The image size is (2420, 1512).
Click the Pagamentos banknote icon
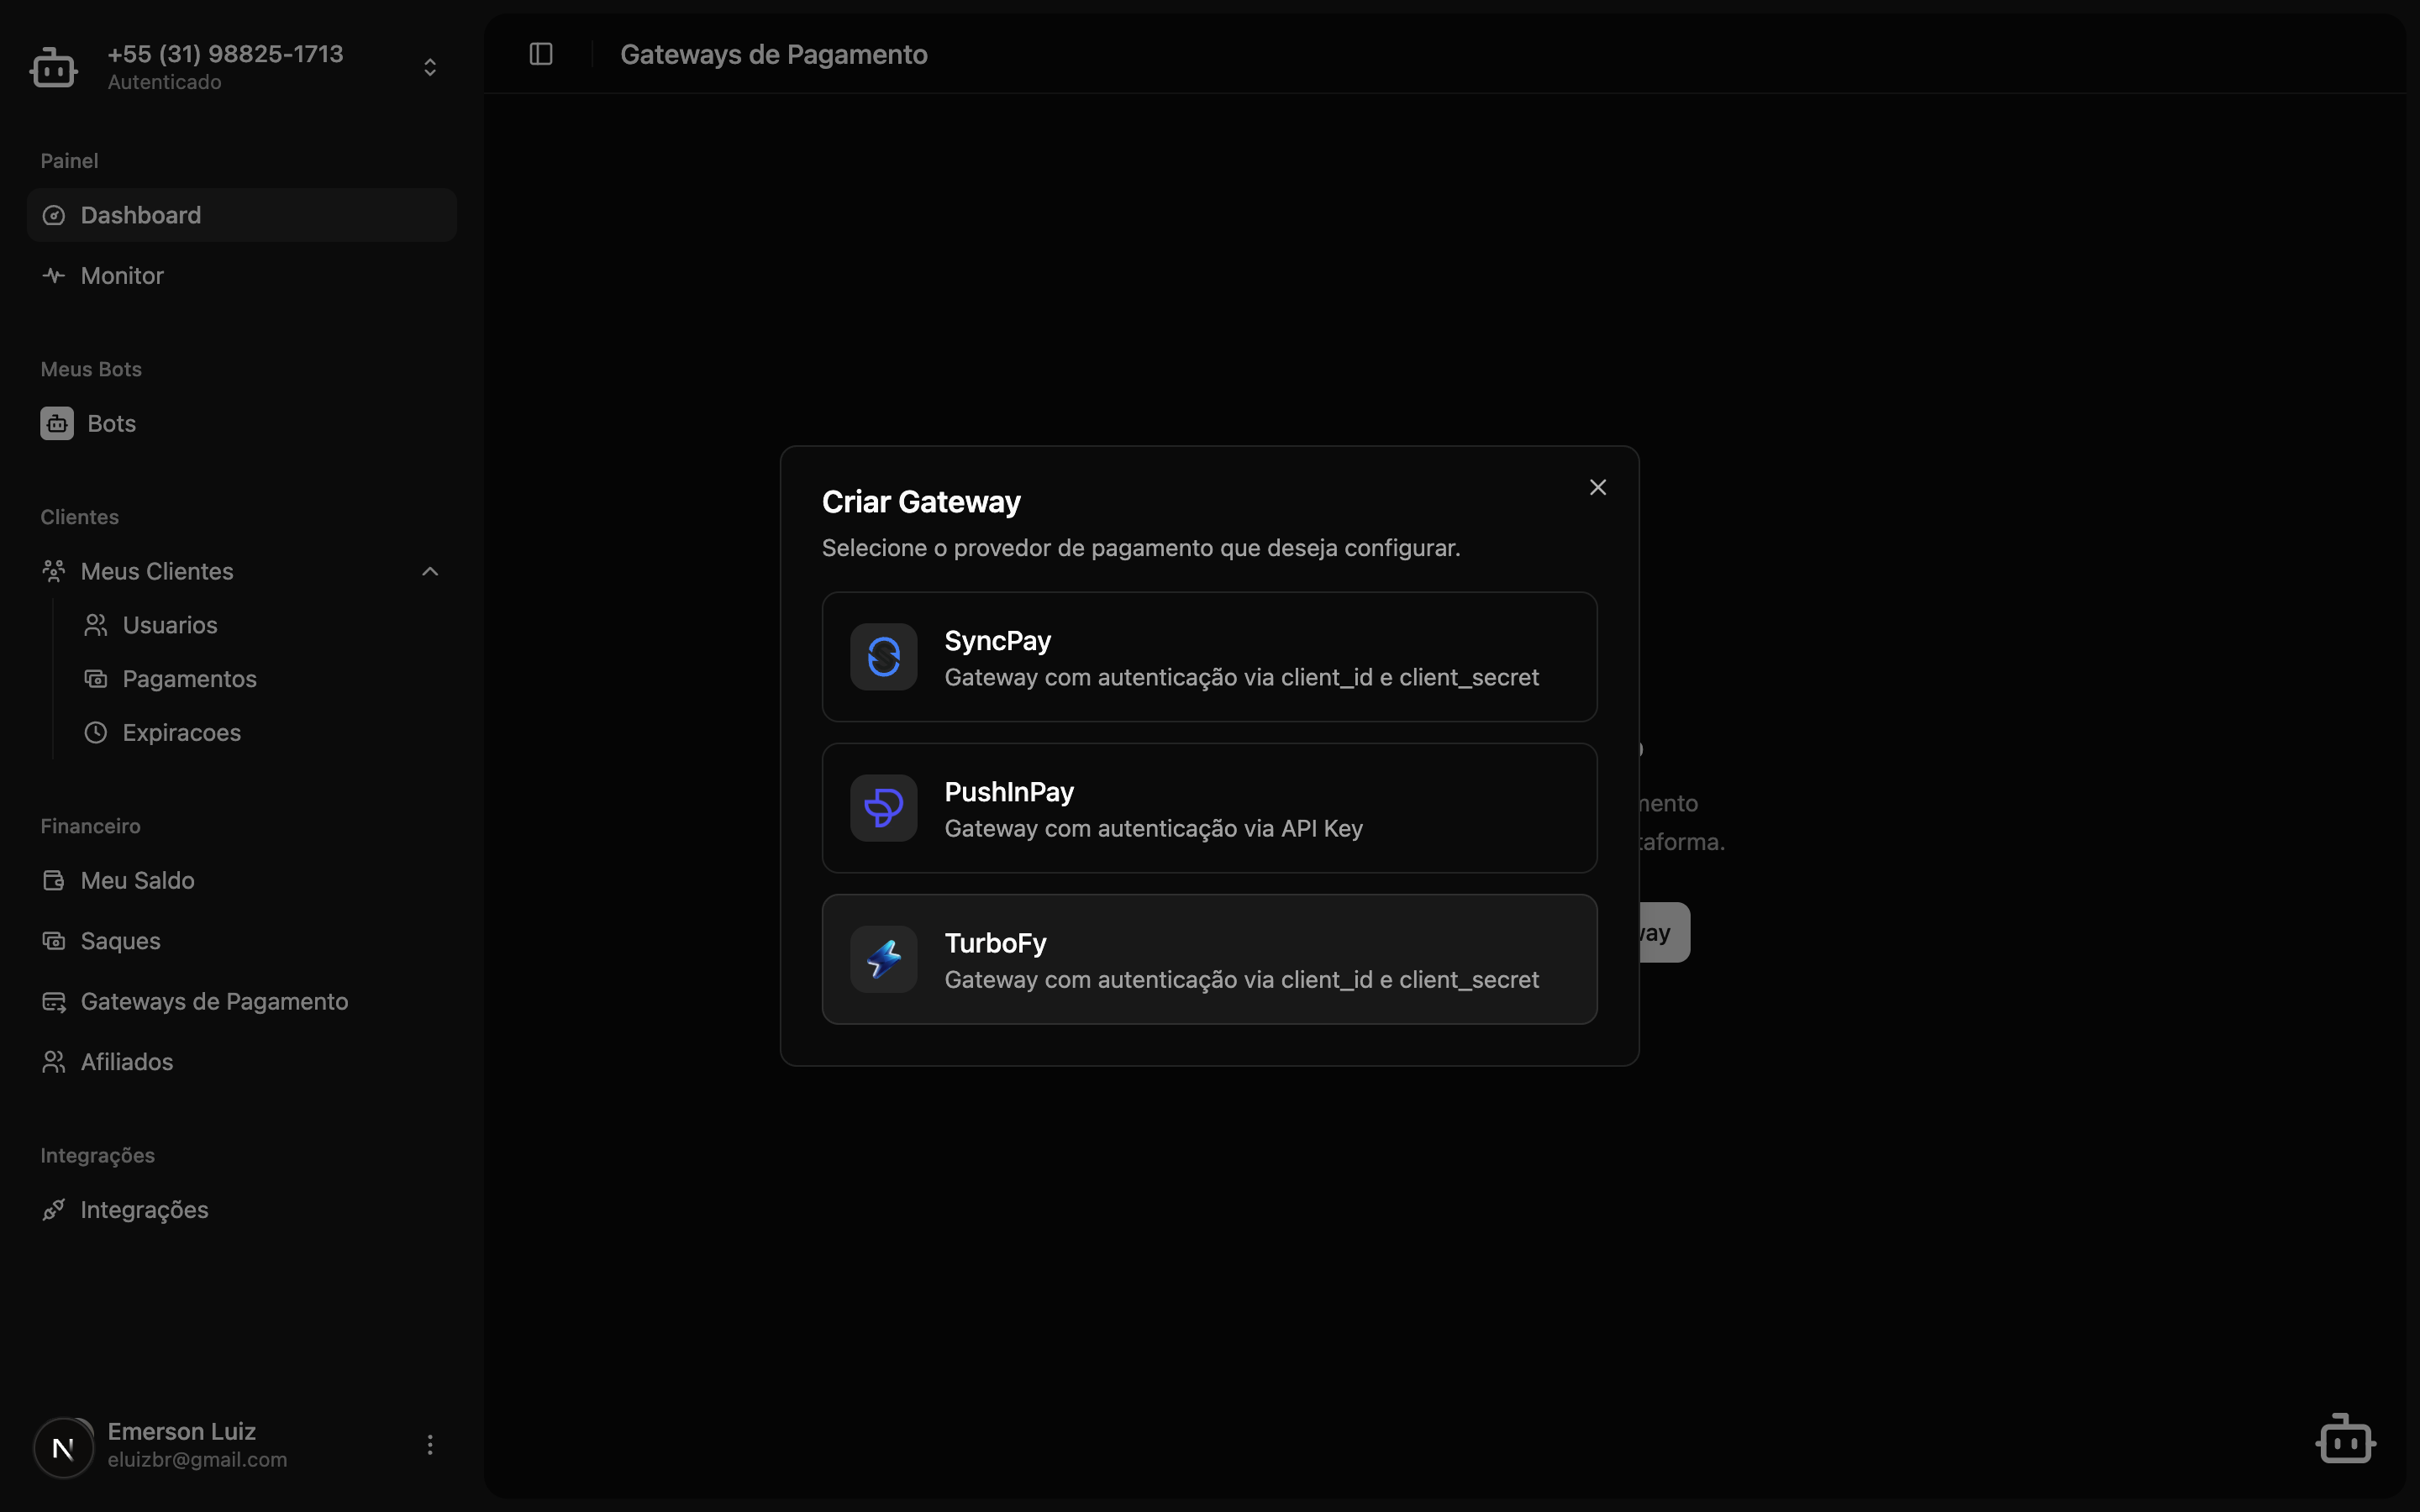tap(96, 679)
